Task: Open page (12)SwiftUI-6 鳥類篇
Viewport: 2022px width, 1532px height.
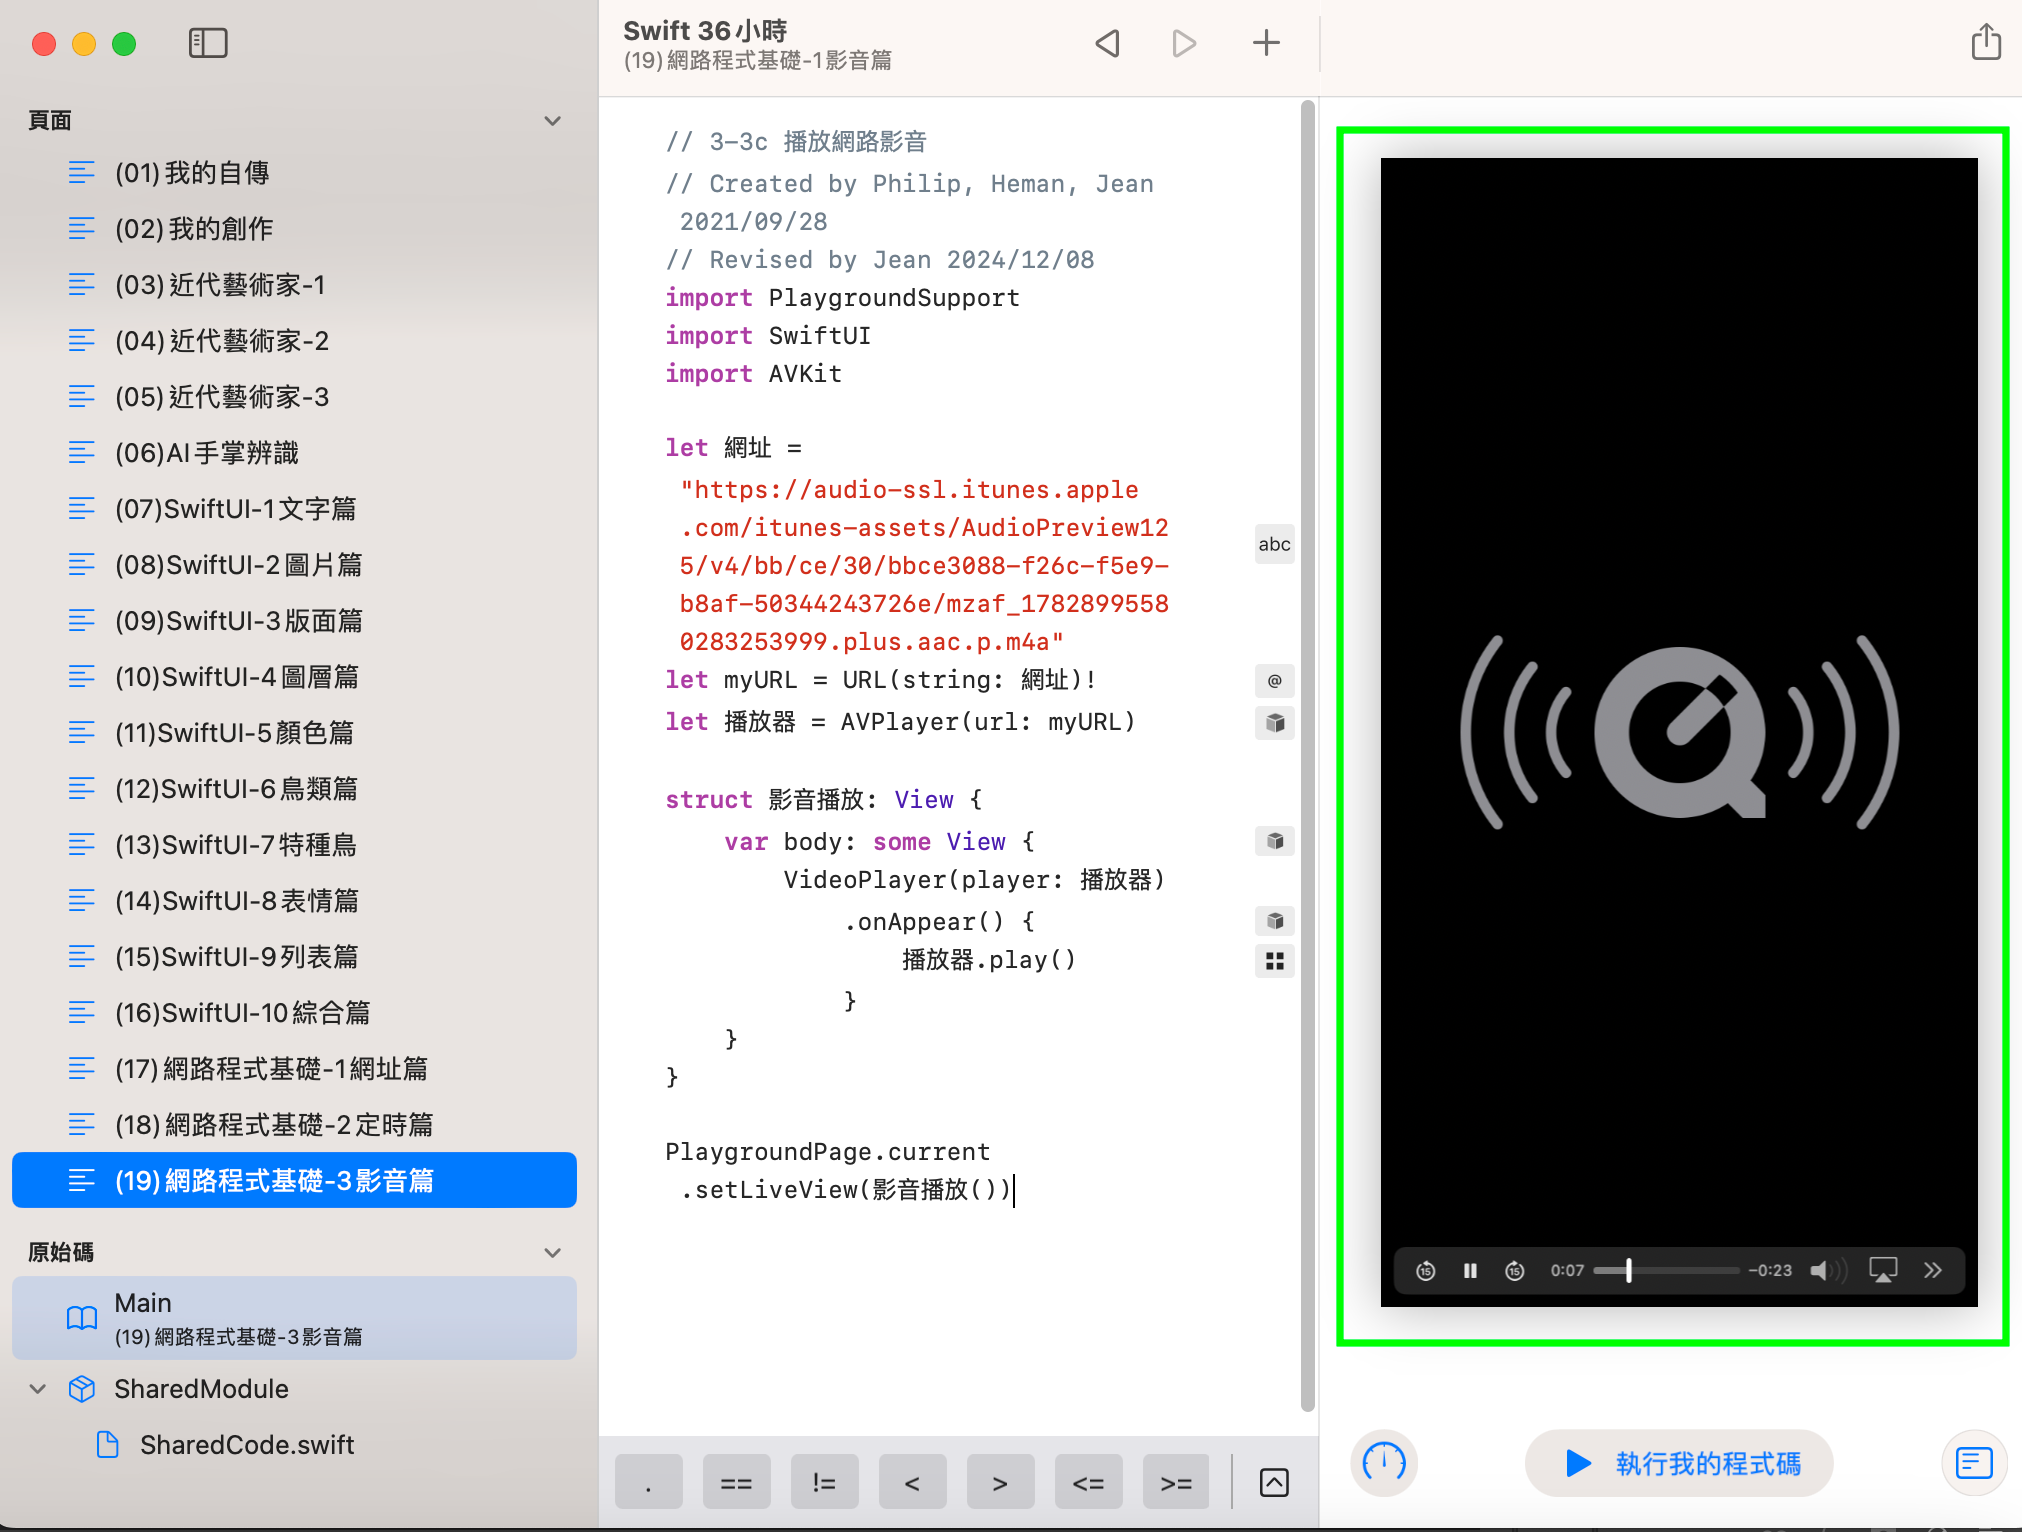Action: click(x=236, y=789)
